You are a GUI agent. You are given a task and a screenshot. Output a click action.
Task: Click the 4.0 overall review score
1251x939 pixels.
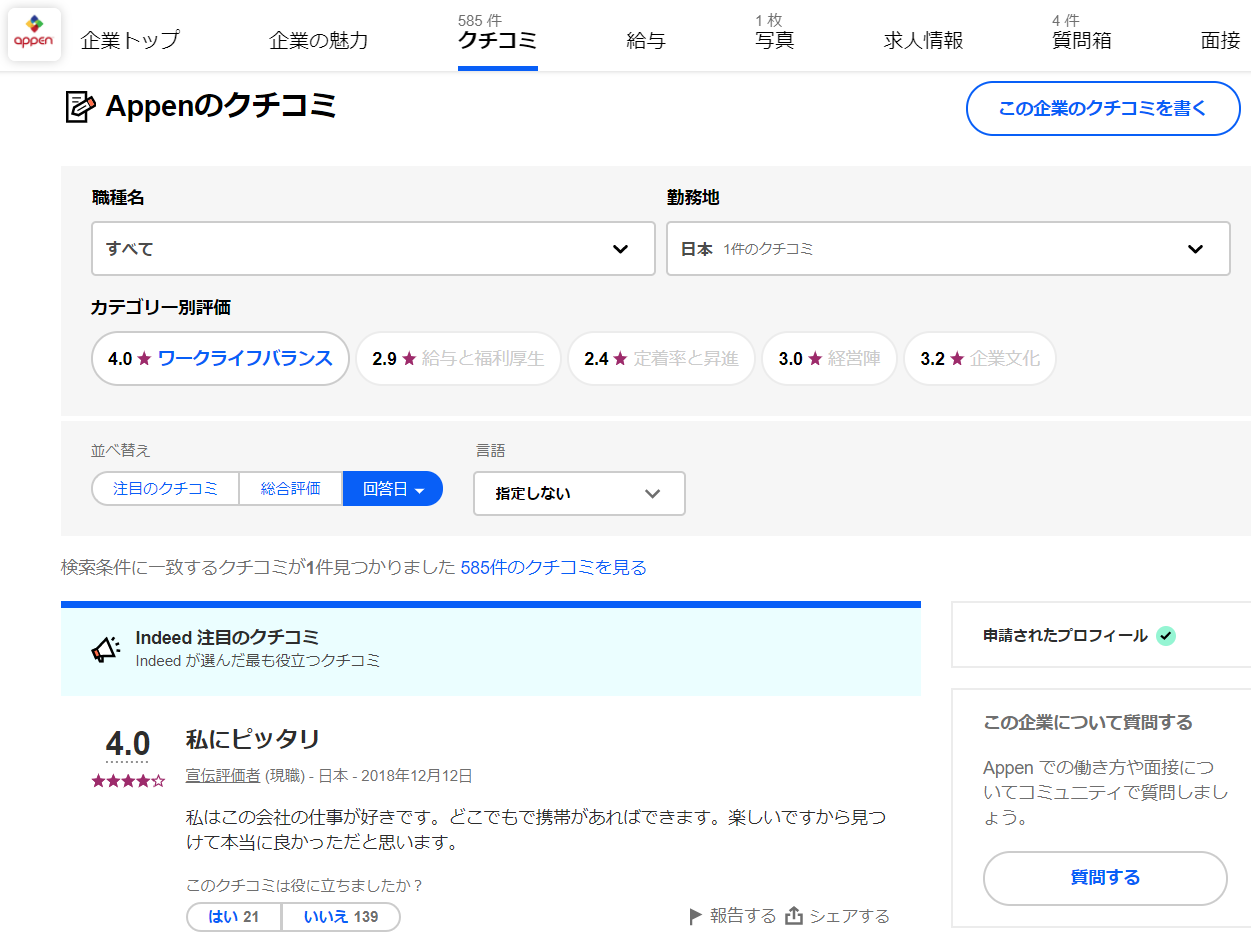coord(128,745)
